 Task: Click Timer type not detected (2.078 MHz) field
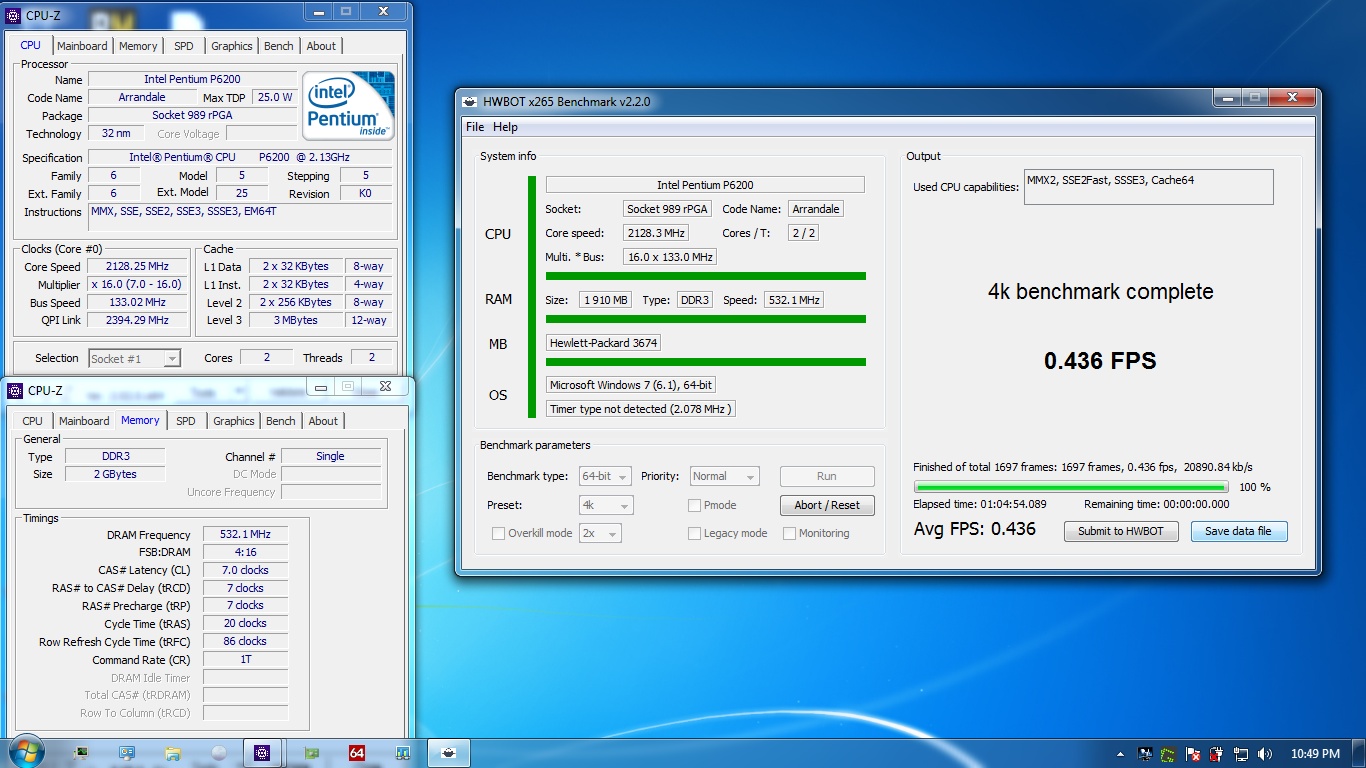point(641,409)
